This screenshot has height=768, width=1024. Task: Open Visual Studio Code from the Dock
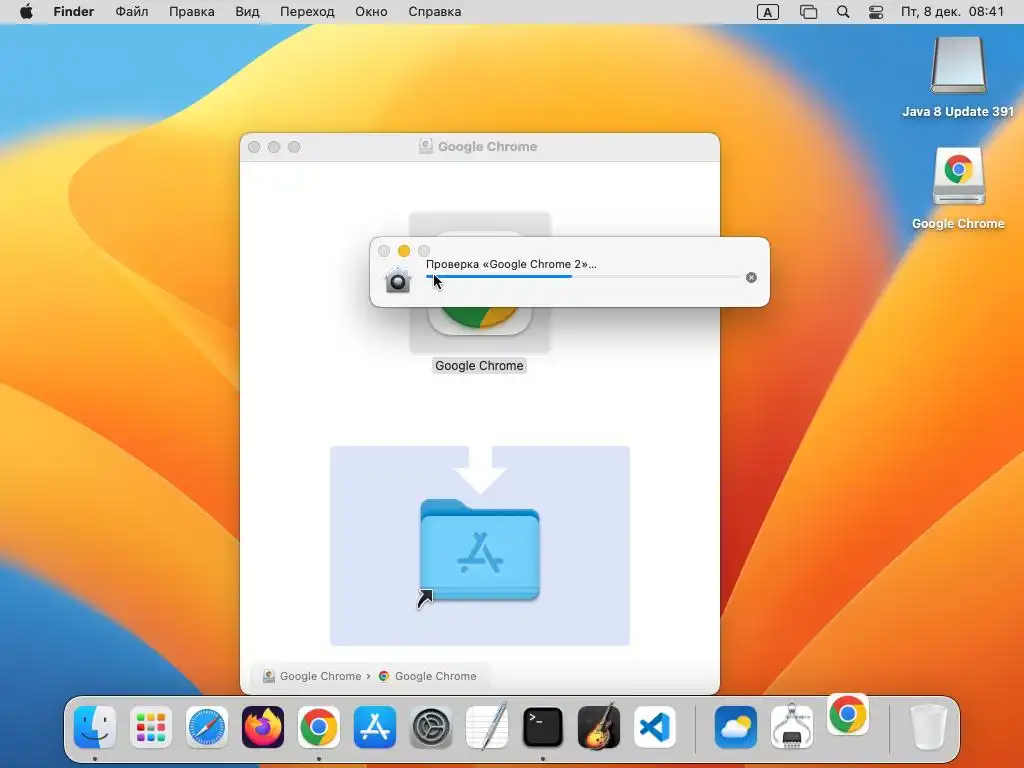[x=655, y=727]
